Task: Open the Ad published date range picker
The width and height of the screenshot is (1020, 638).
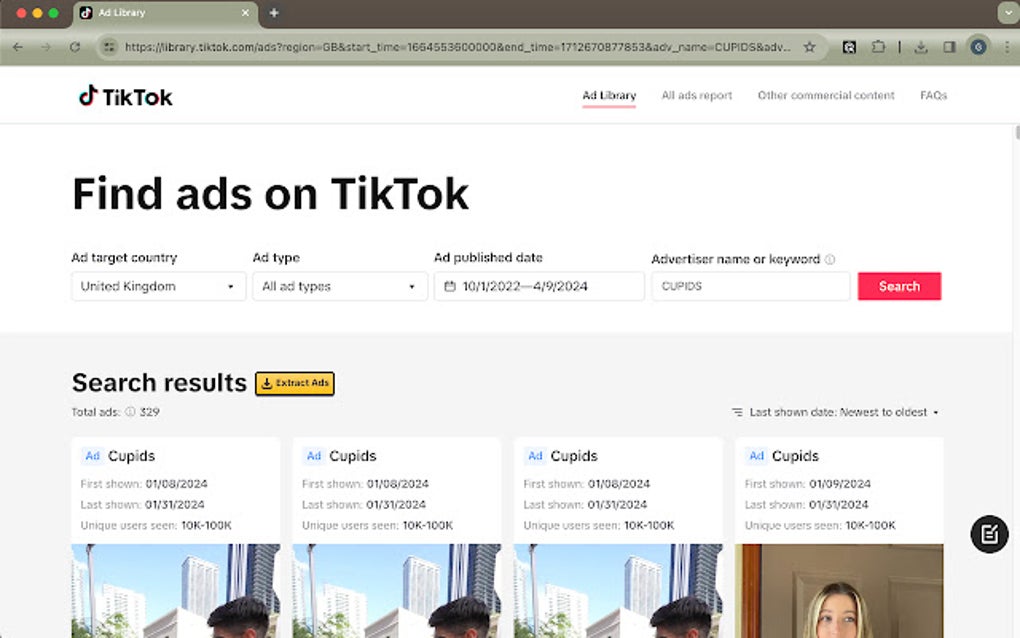Action: [x=538, y=286]
